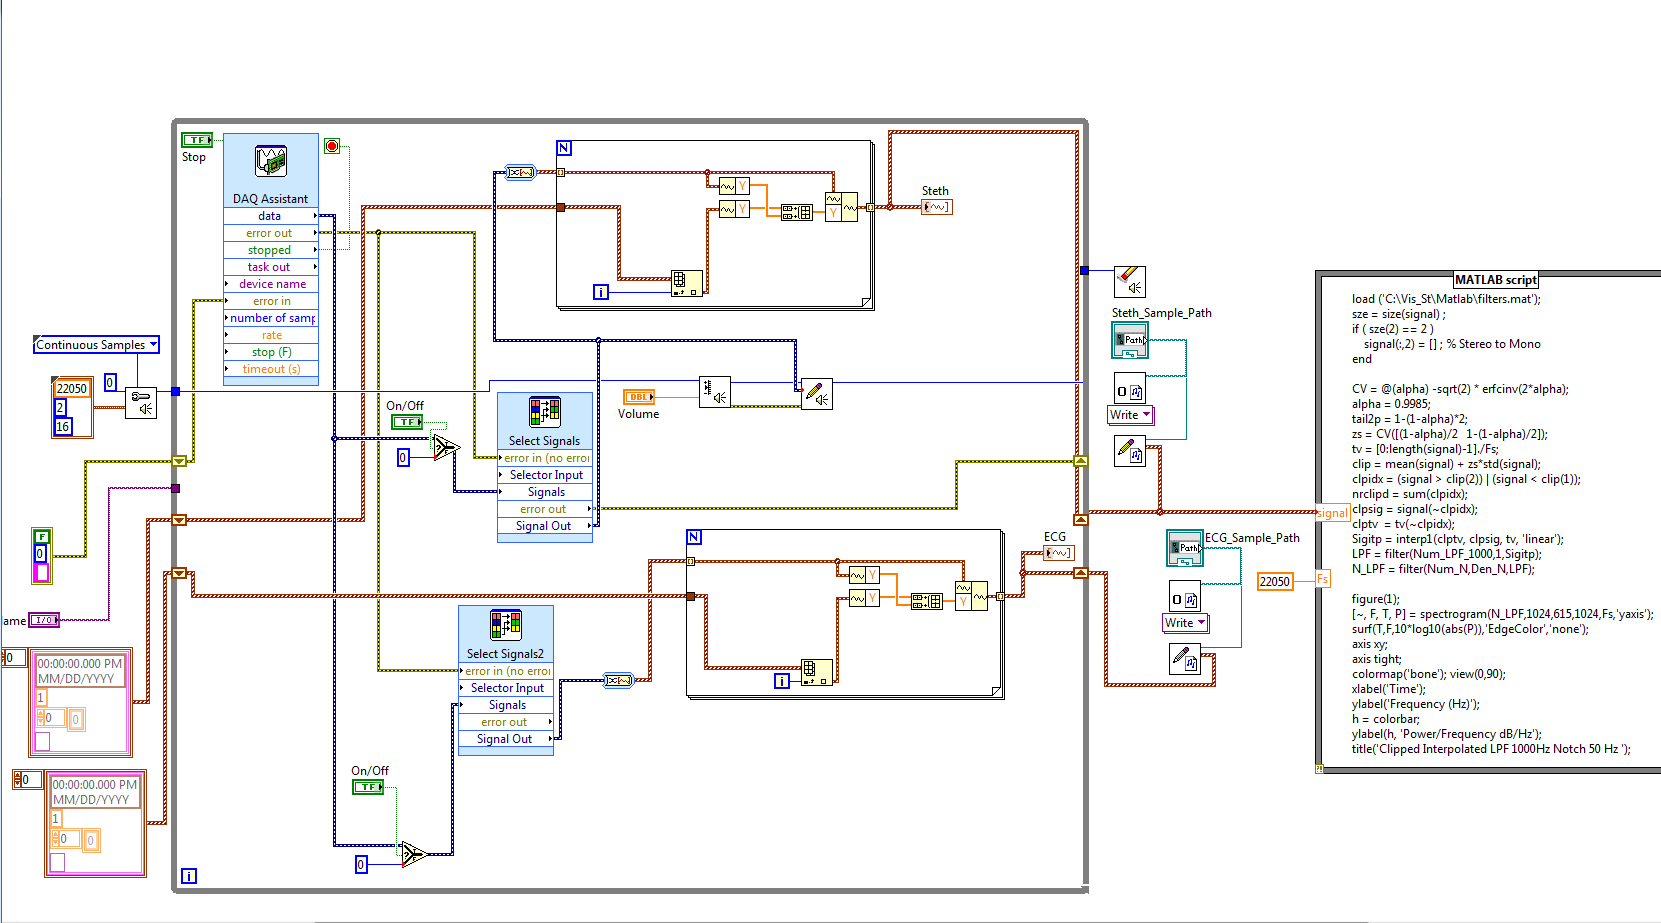Open the DAQ Assistant express VI icon

(x=271, y=161)
